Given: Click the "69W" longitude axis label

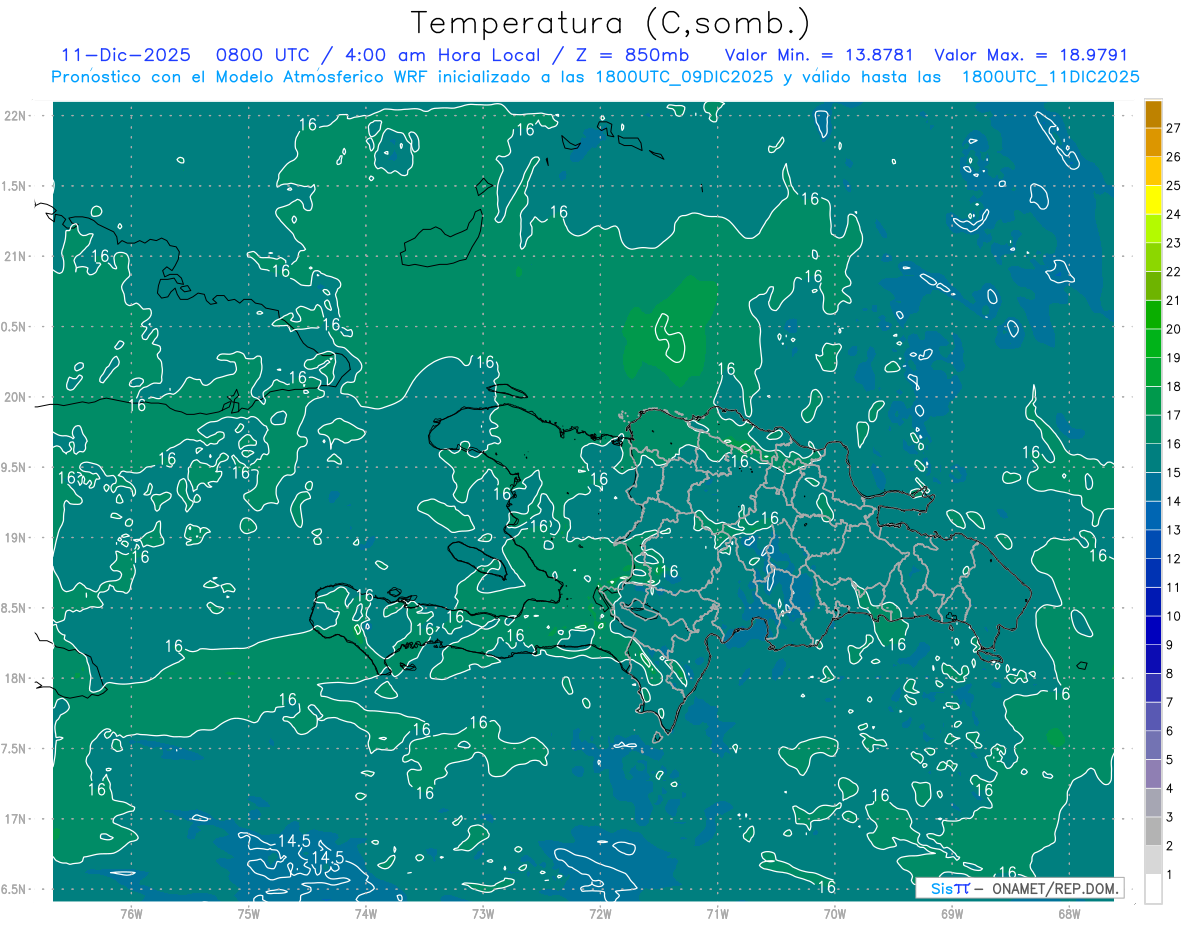Looking at the screenshot, I should click(x=952, y=913).
